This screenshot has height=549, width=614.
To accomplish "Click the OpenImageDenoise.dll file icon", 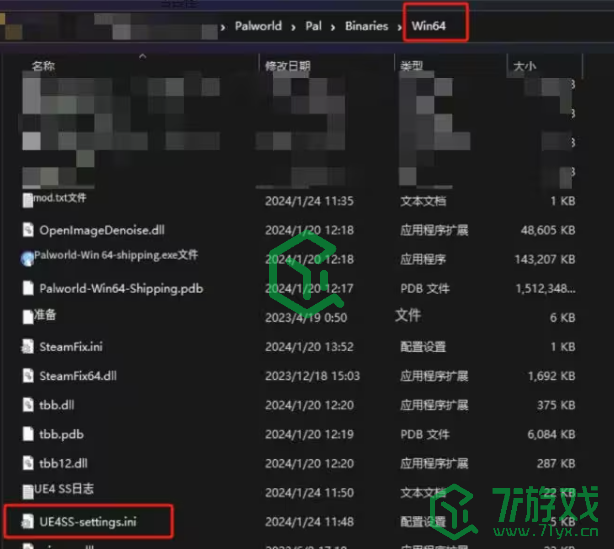I will [29, 230].
